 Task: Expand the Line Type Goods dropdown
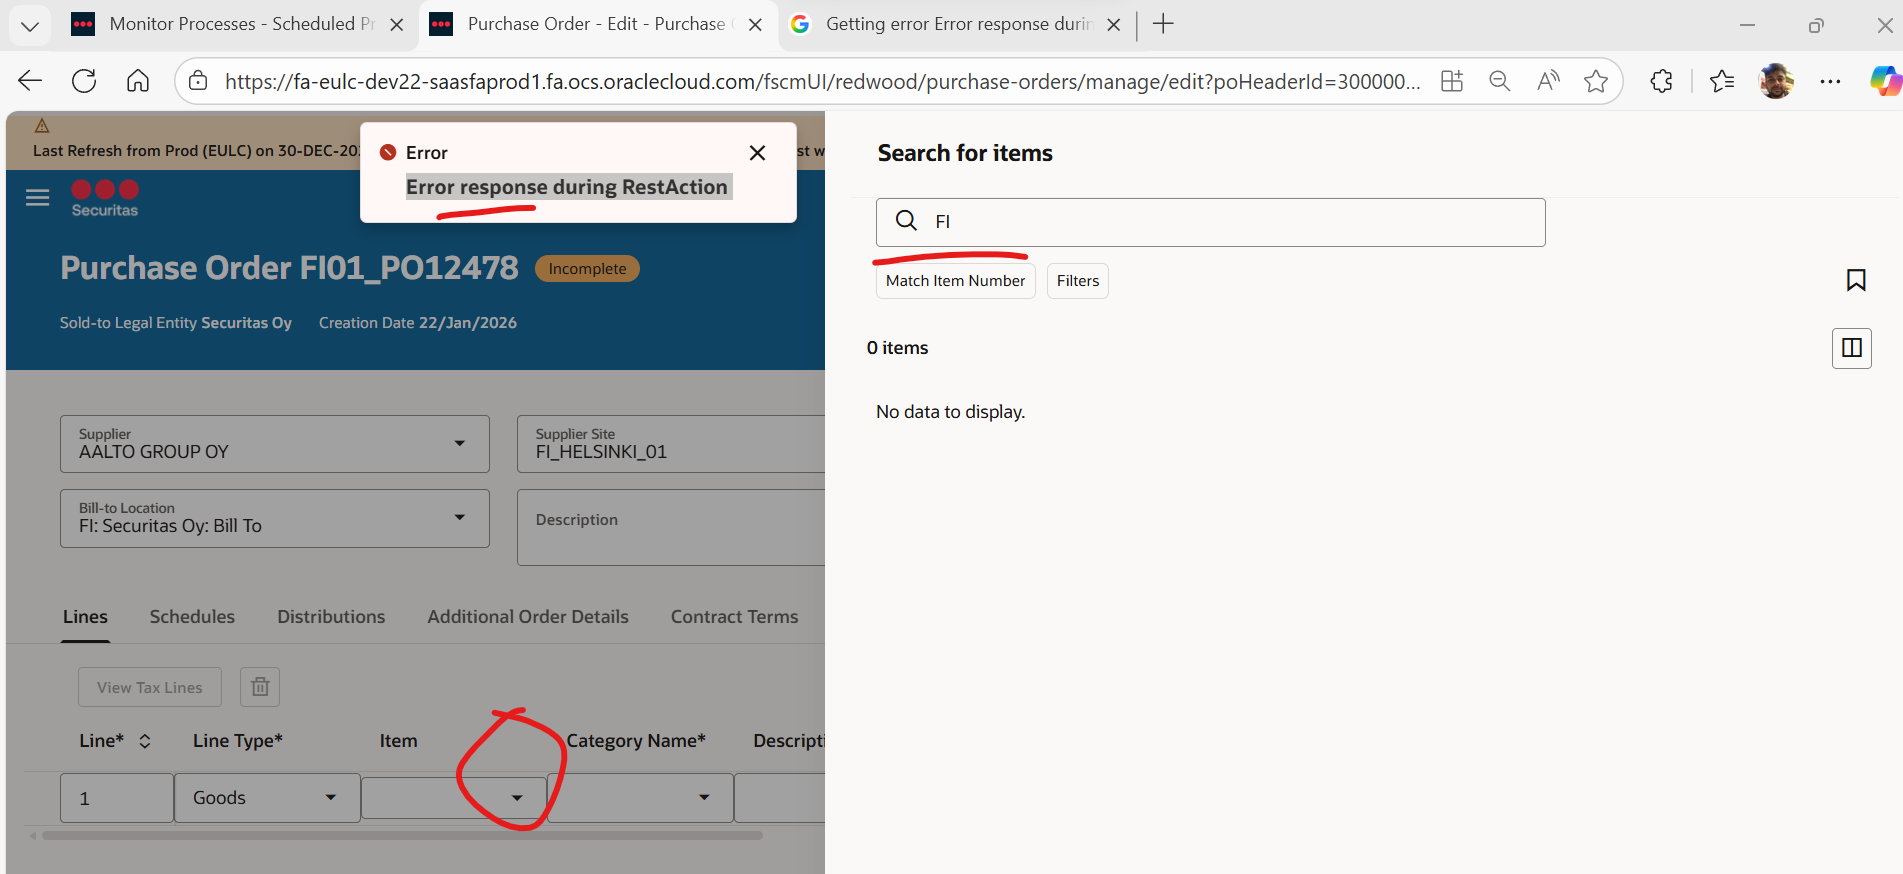pyautogui.click(x=331, y=798)
